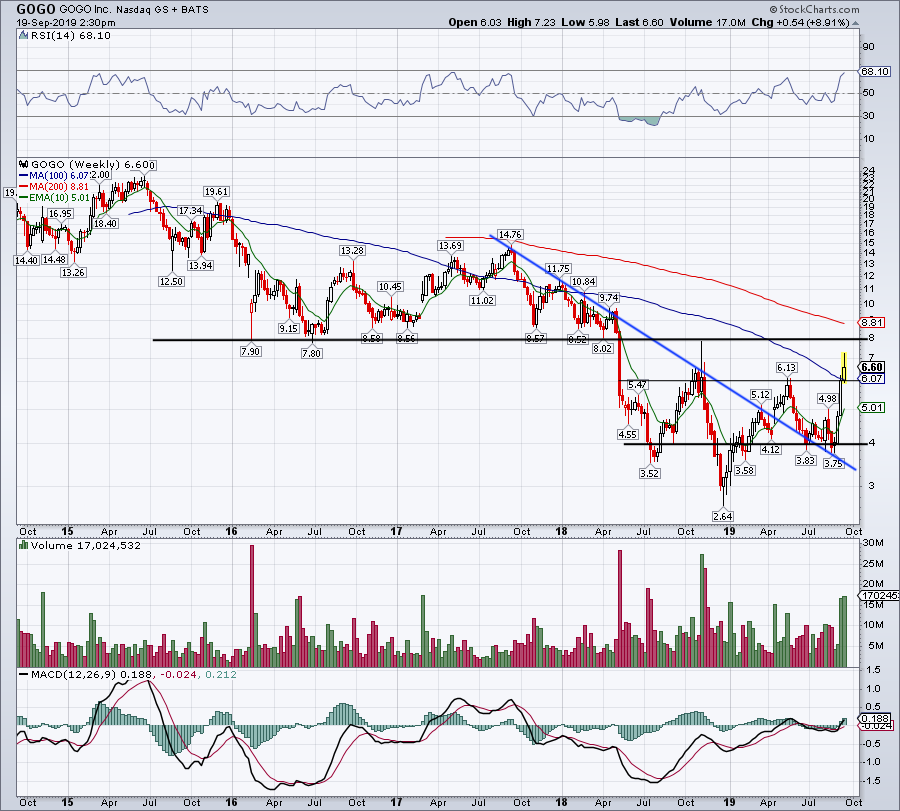Click the RSI panel indicator icon
Viewport: 900px width, 811px height.
pos(23,36)
